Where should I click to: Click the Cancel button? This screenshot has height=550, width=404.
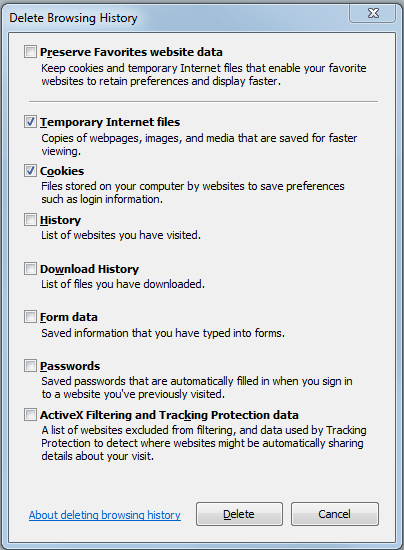tap(335, 514)
